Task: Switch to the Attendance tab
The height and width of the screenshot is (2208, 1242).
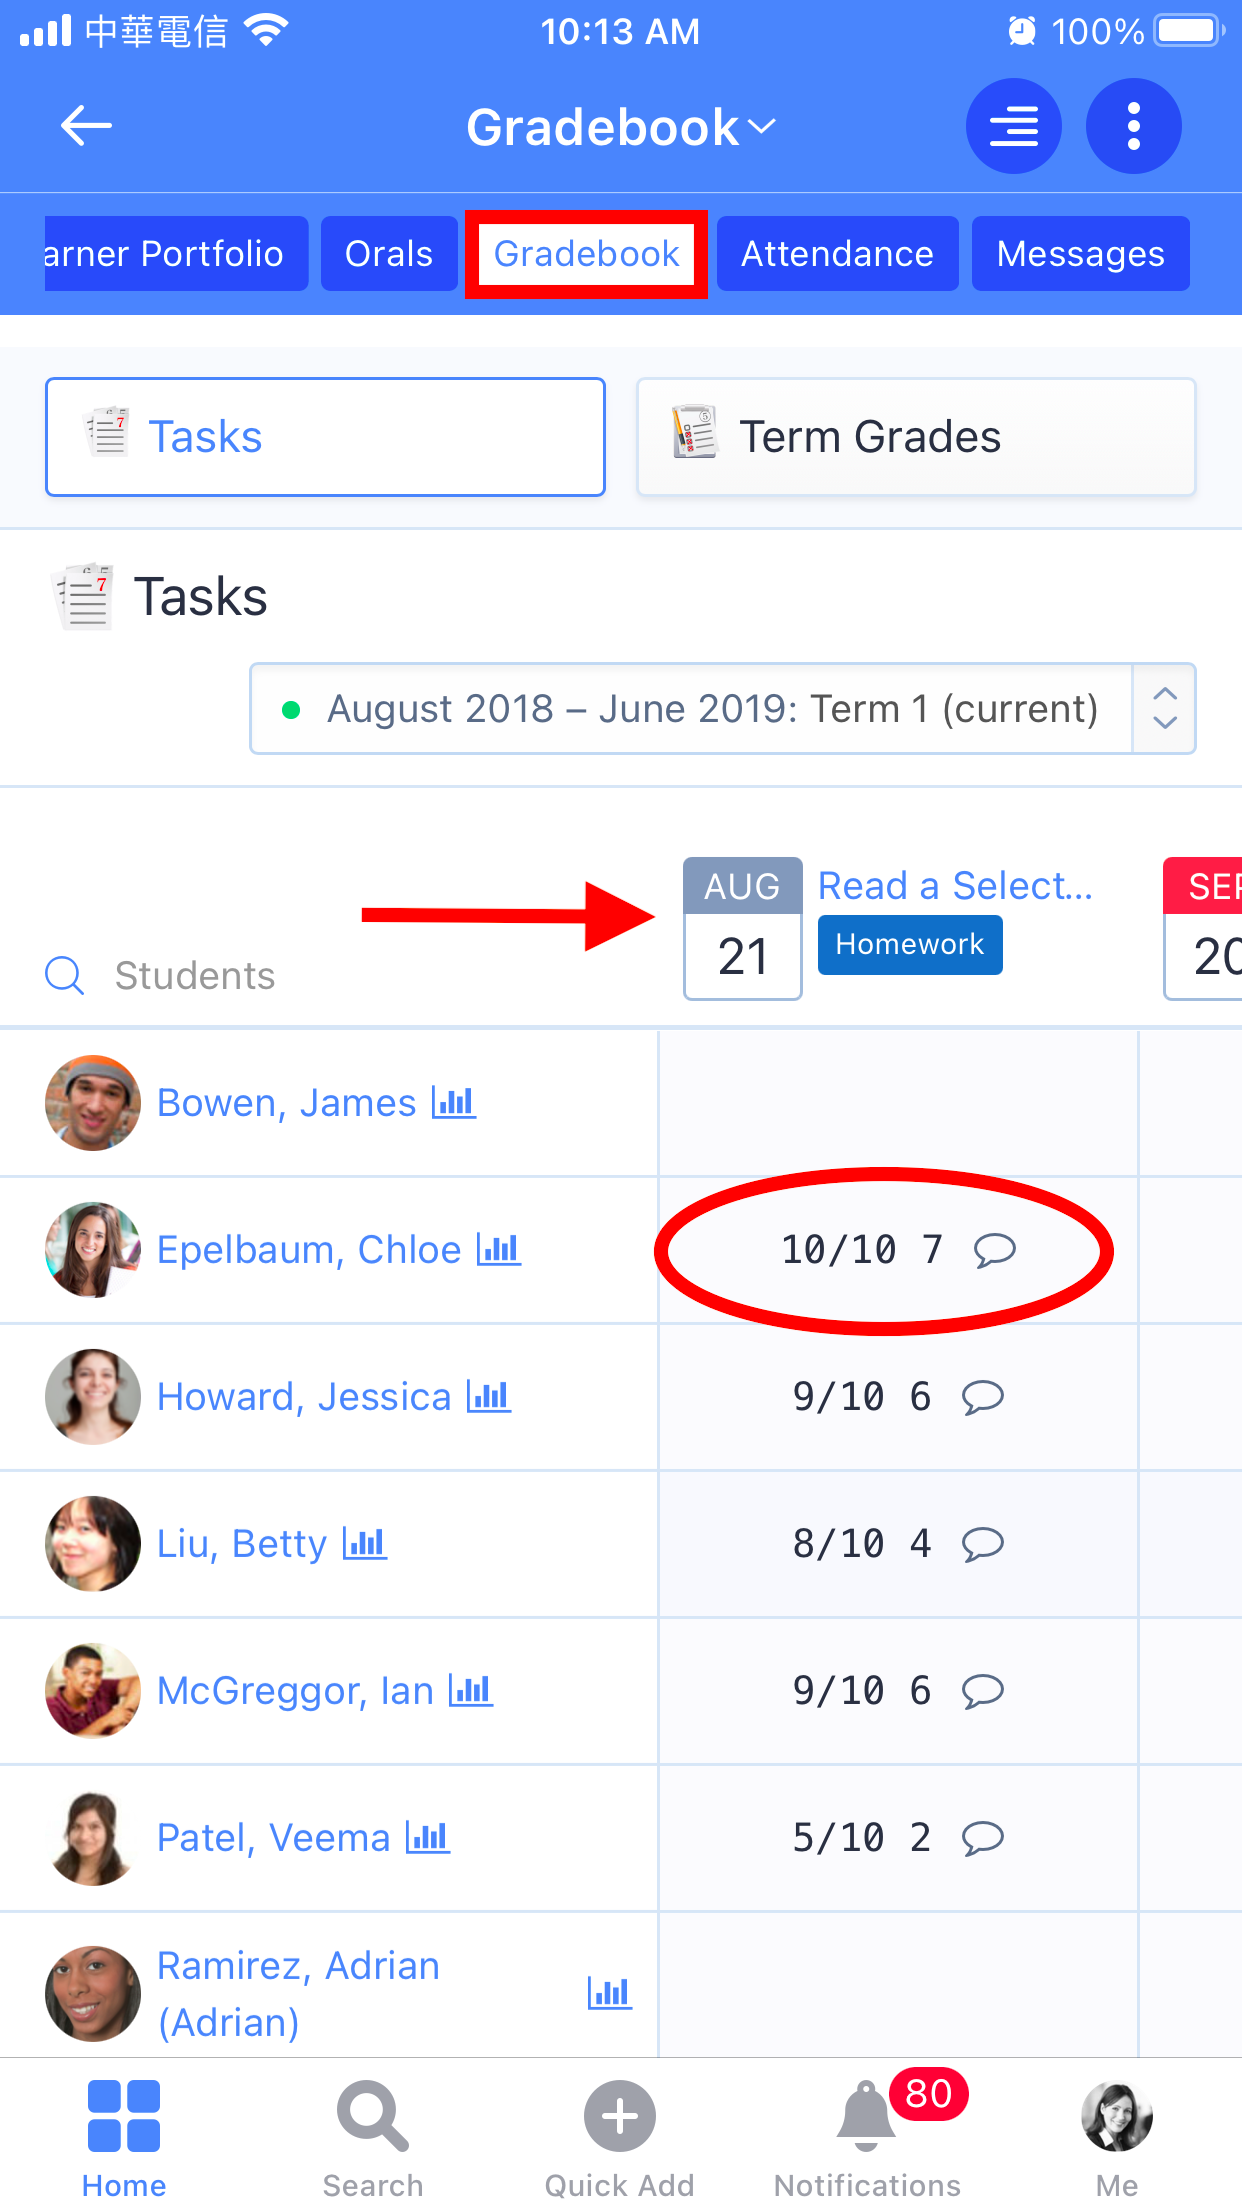Action: 837,254
